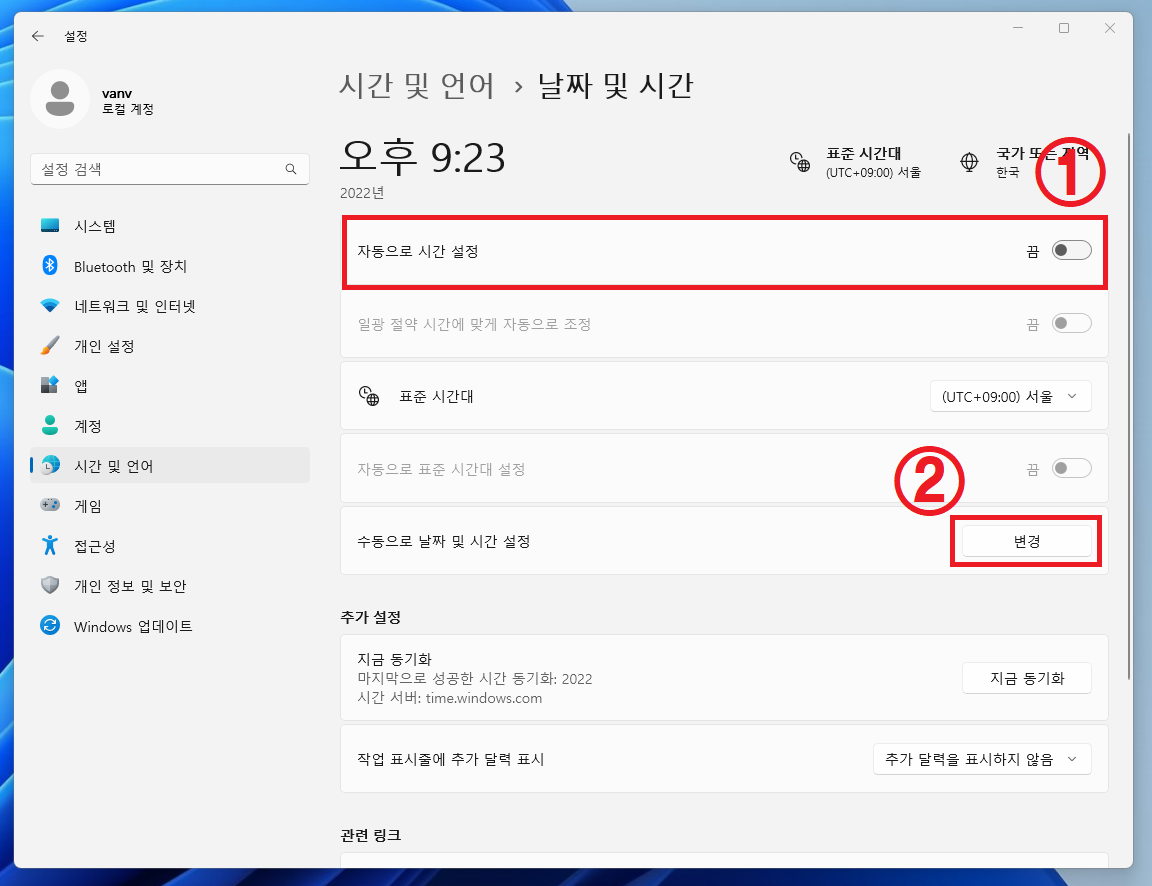Screen dimensions: 1152x886
Task: Open Bluetooth 및 장치 settings category
Action: [x=170, y=266]
